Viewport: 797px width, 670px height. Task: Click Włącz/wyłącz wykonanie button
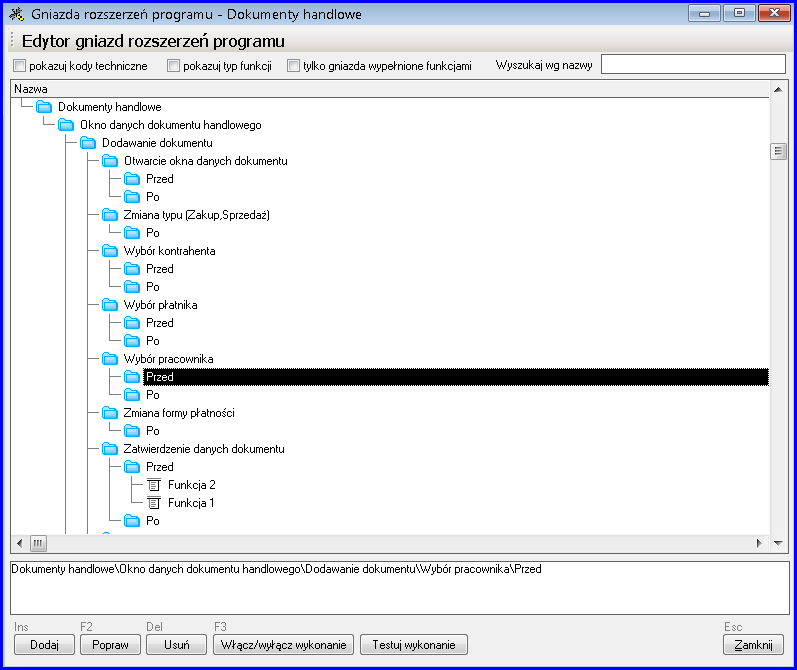(283, 645)
